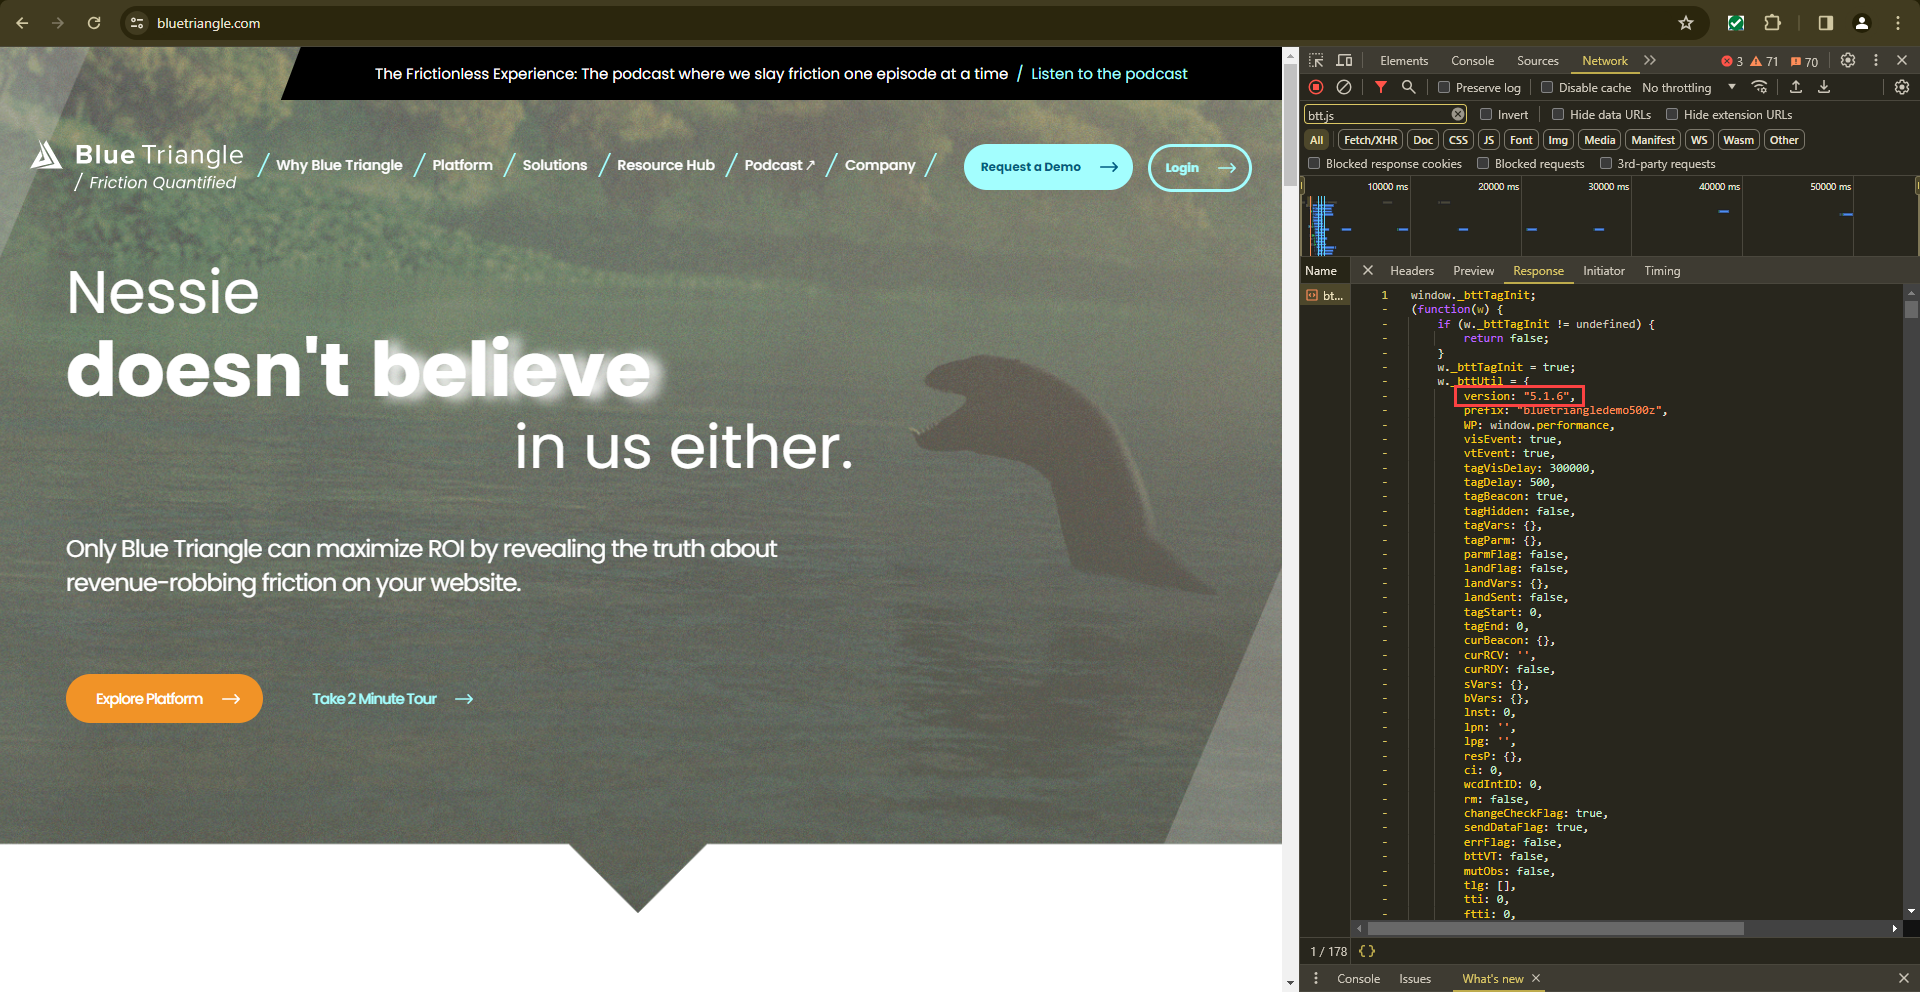Viewport: 1920px width, 992px height.
Task: Open the Initiator tab
Action: (1604, 270)
